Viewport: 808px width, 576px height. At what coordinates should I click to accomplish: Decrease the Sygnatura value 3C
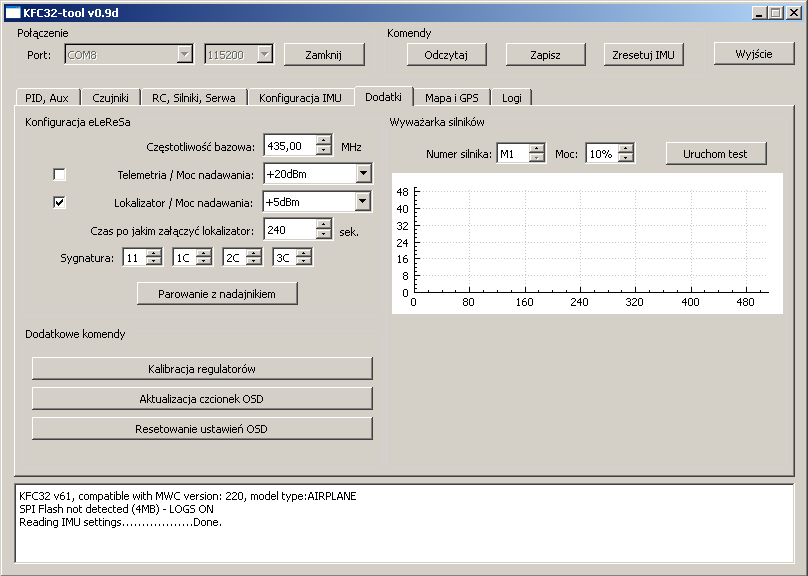tap(304, 262)
